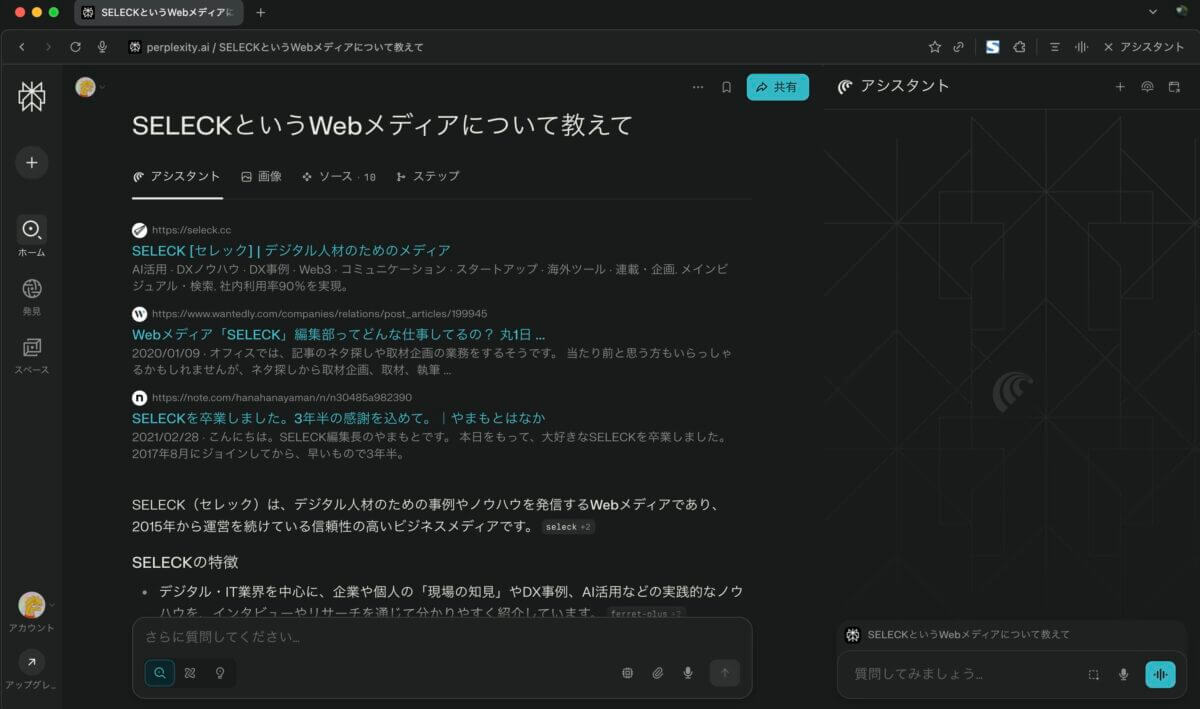Click the wantedly.com source URL
This screenshot has height=709, width=1200.
click(x=320, y=313)
